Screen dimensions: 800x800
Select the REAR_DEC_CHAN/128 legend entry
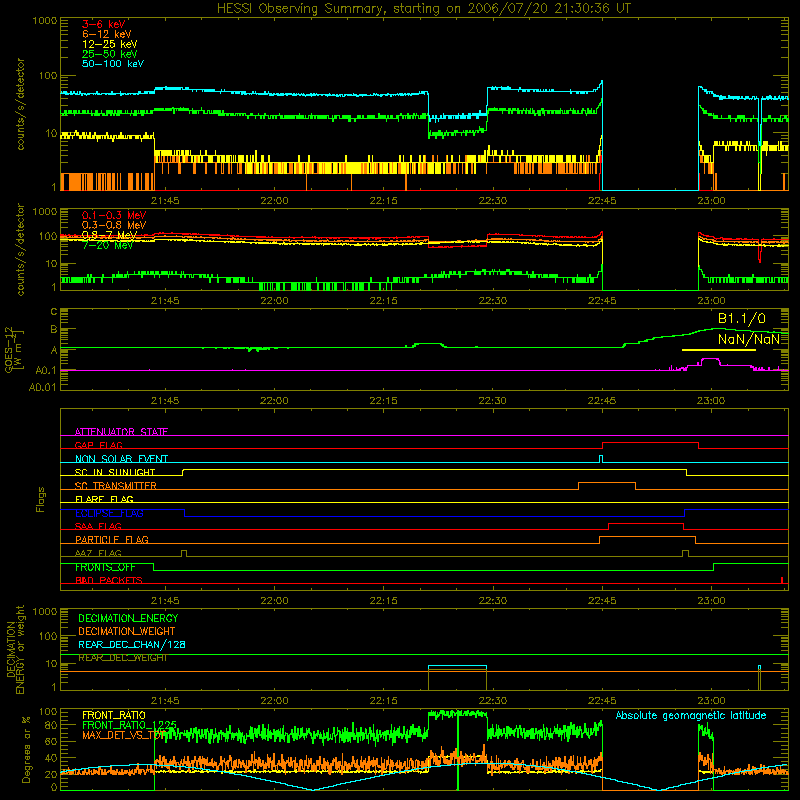click(132, 644)
